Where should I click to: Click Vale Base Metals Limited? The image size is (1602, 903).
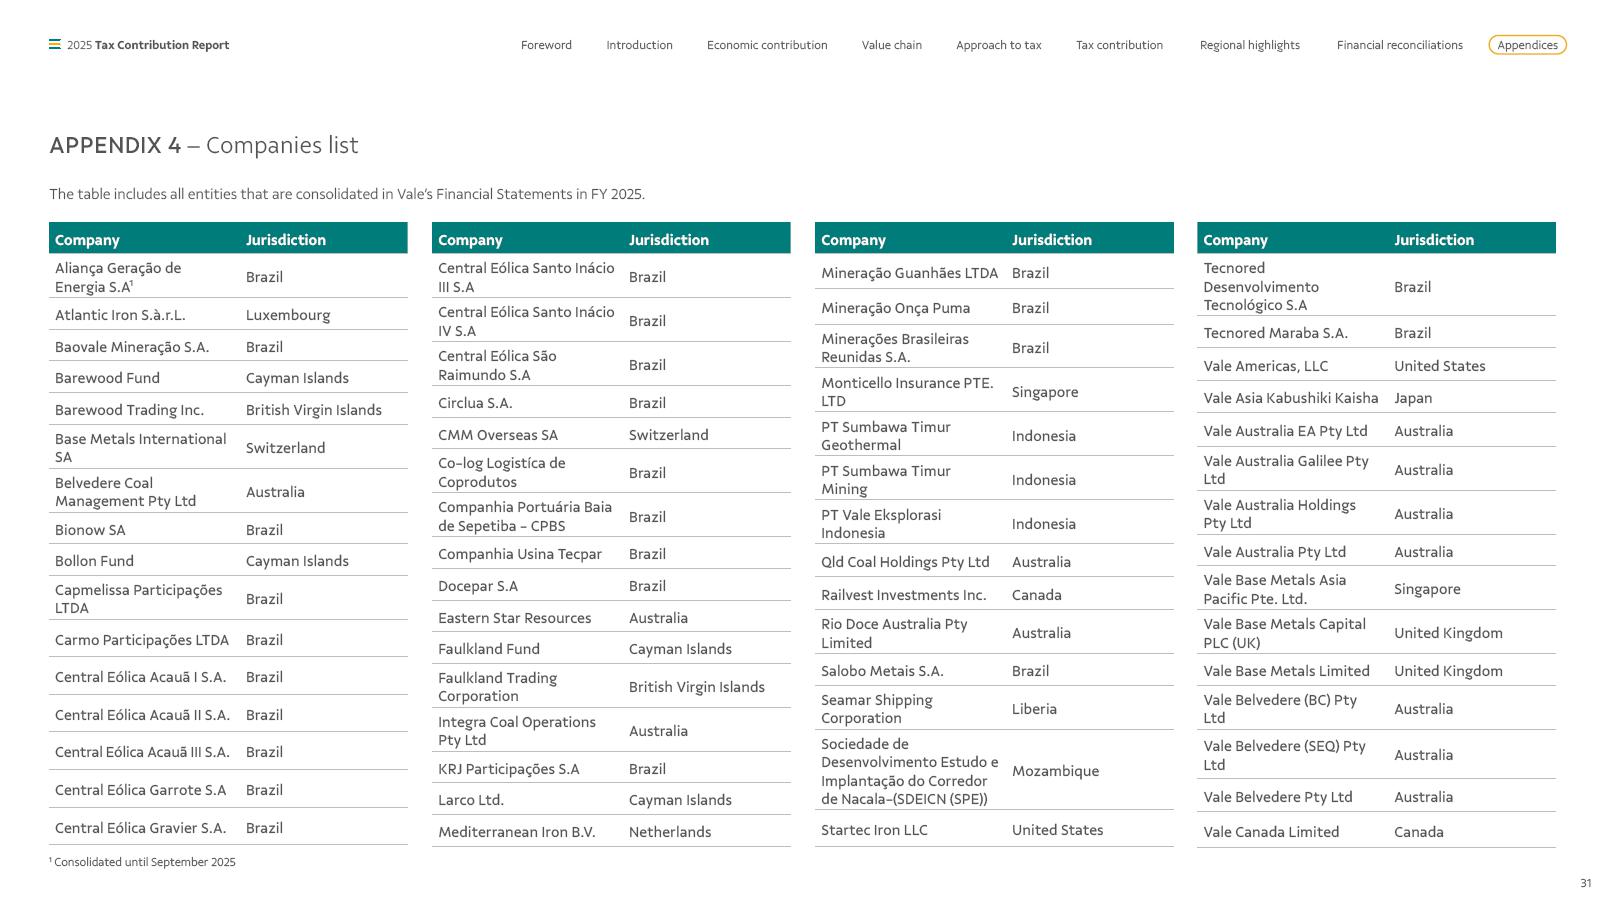(x=1287, y=671)
